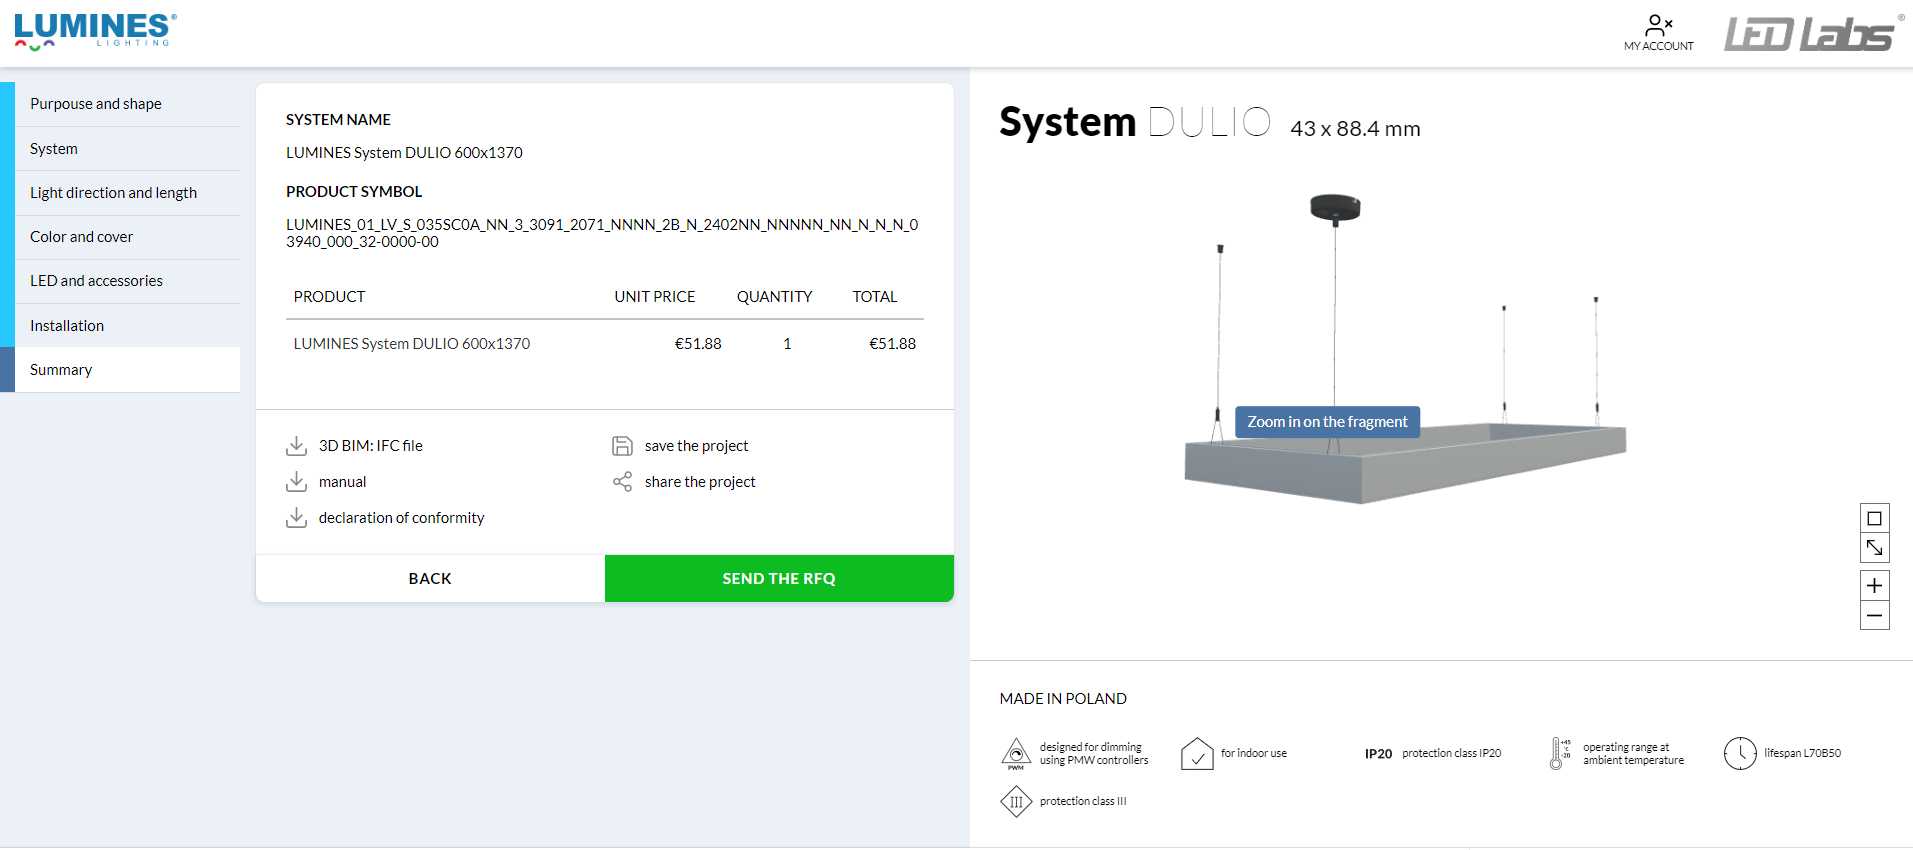
Task: Go to the System step
Action: point(128,149)
